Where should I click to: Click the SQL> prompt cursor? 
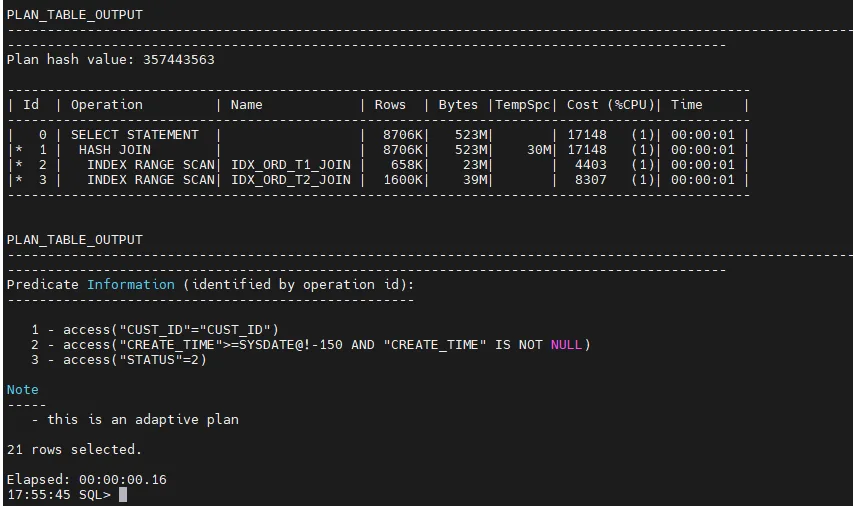[x=123, y=495]
